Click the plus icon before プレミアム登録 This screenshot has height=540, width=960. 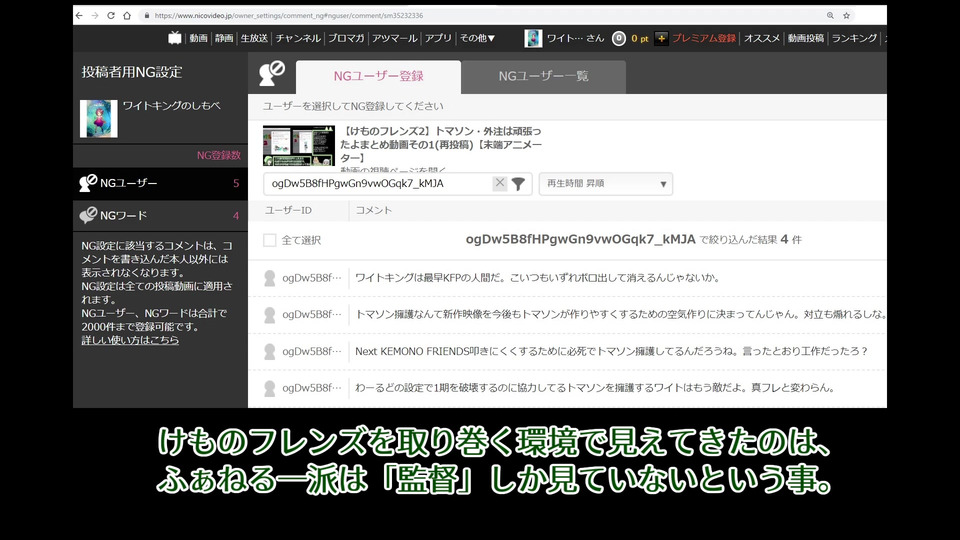pos(661,39)
